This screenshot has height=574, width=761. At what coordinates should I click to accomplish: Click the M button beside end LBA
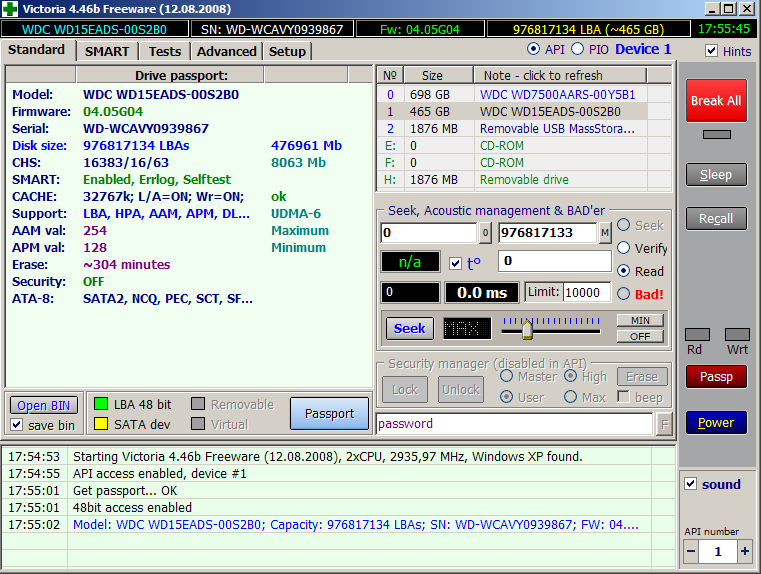pos(604,233)
